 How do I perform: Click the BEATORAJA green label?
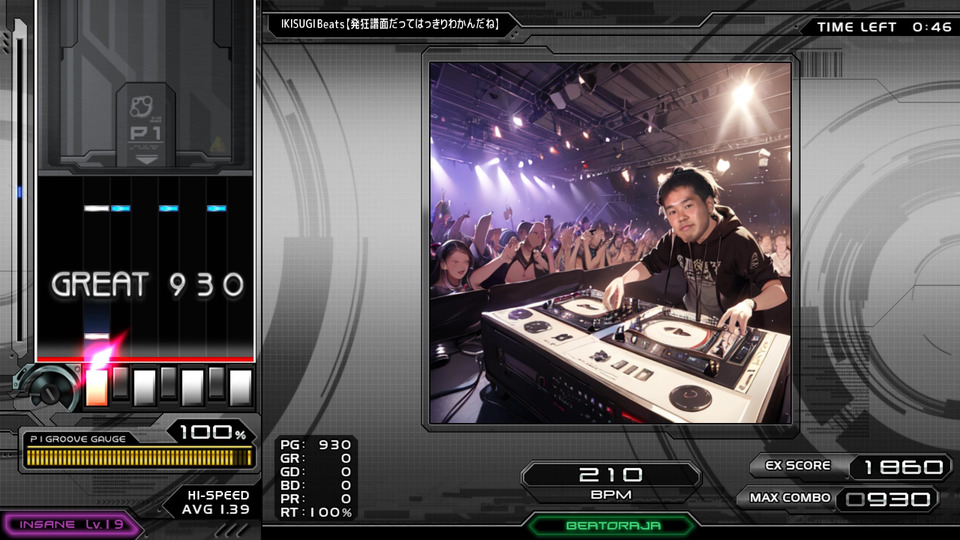tap(613, 525)
